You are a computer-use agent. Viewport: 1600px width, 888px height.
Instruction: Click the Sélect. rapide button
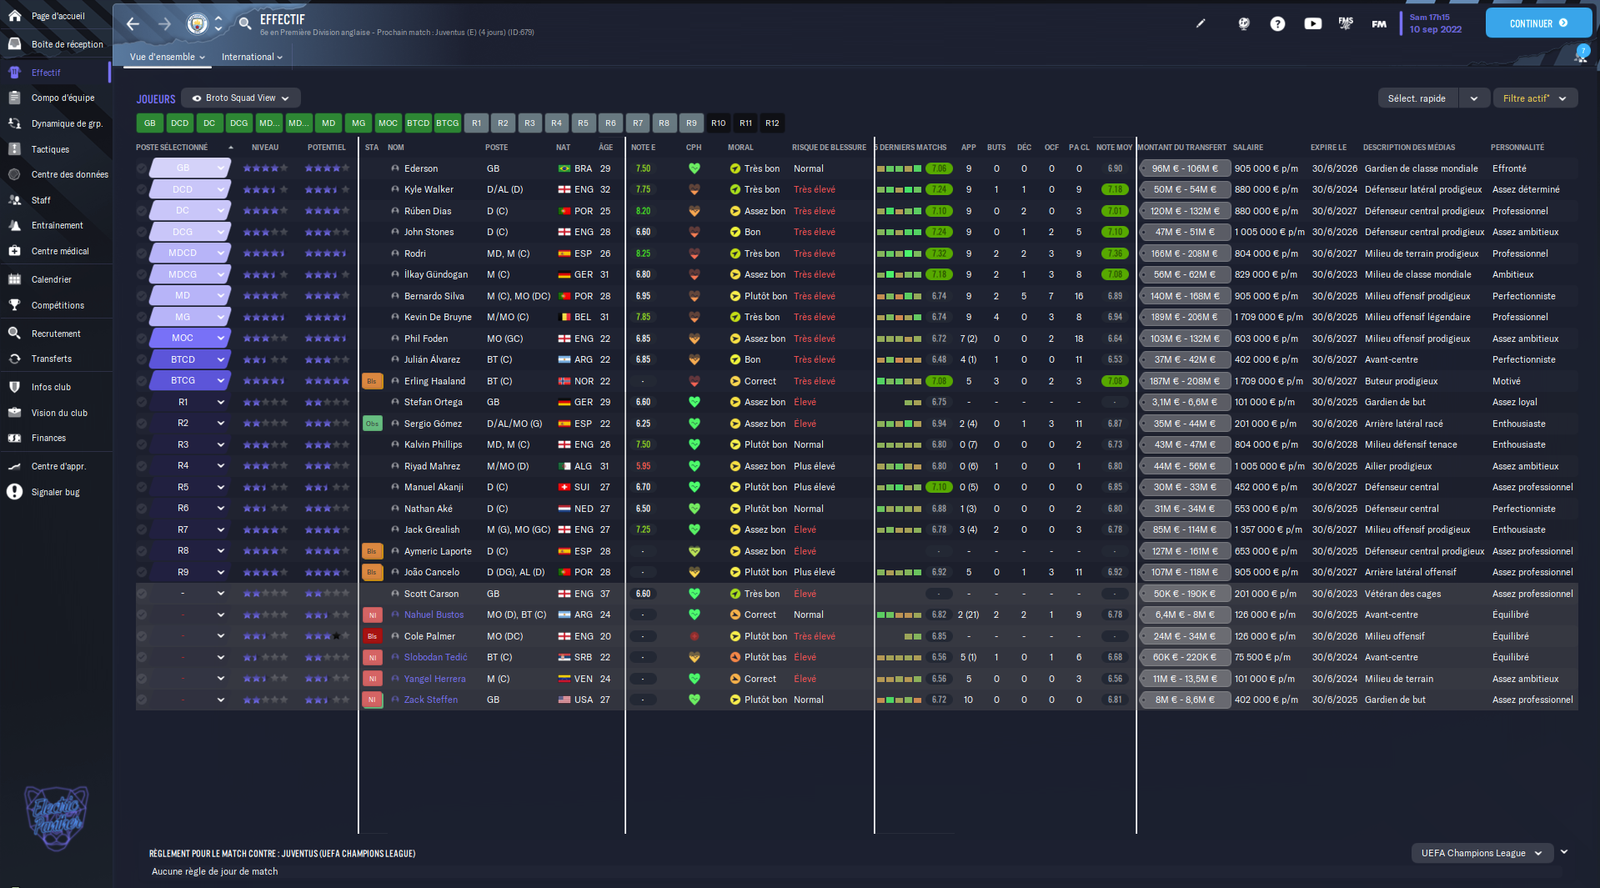[1416, 98]
